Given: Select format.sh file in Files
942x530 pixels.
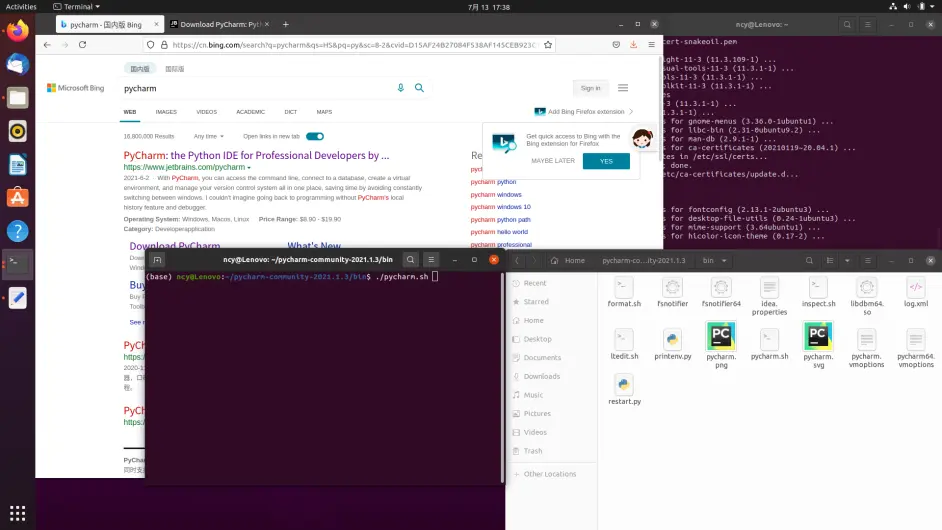Looking at the screenshot, I should point(624,293).
